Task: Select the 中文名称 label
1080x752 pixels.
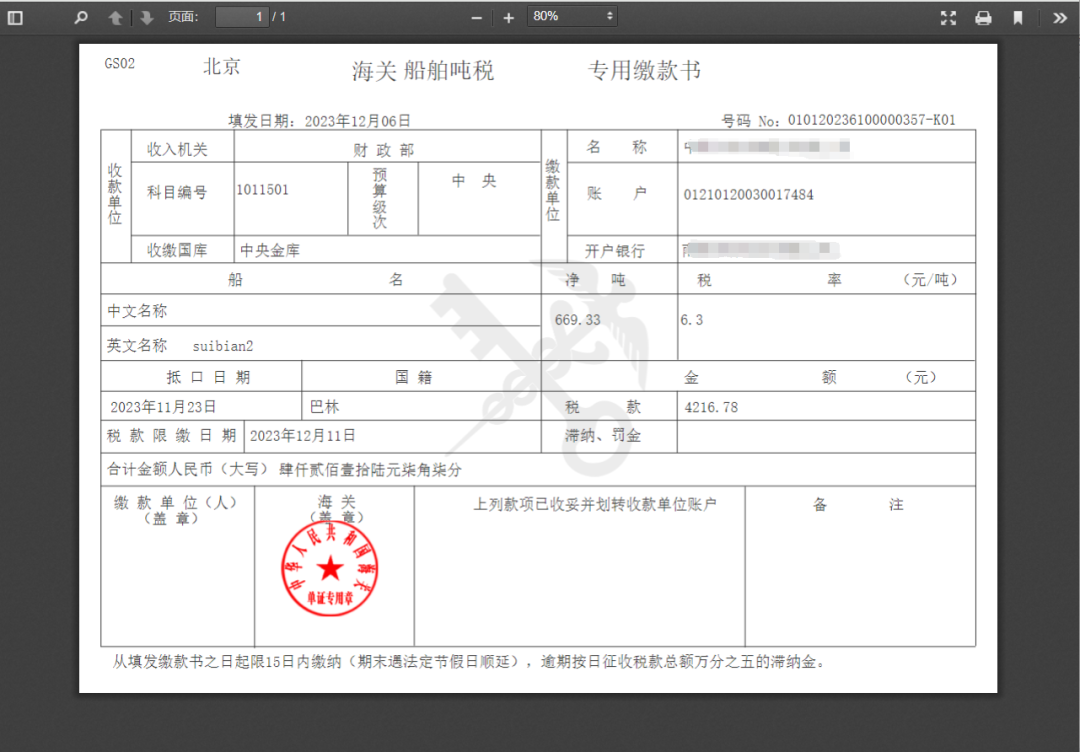Action: [137, 311]
